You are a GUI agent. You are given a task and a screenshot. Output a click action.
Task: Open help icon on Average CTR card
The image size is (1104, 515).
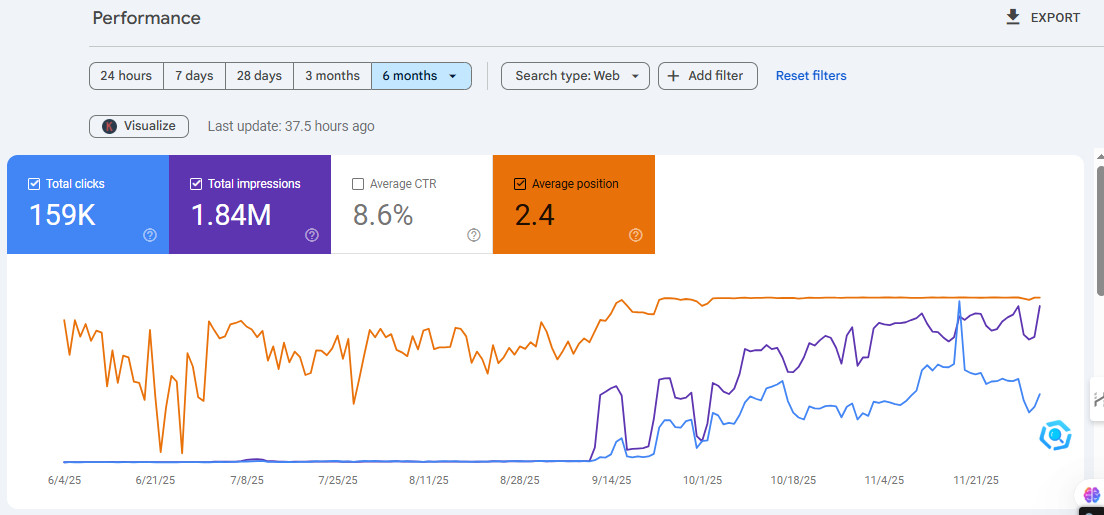point(474,235)
